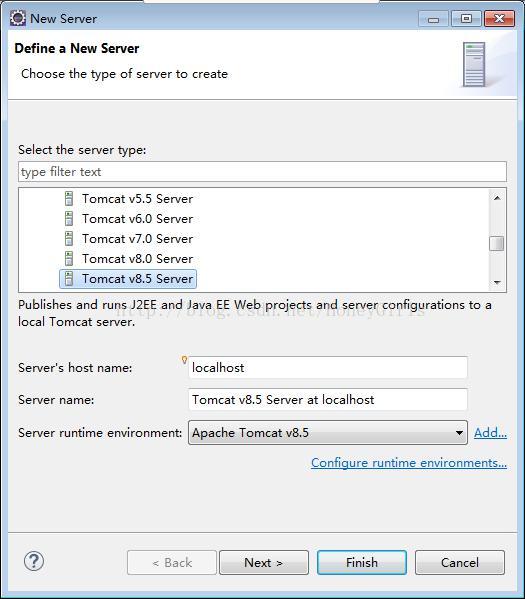The image size is (525, 599).
Task: Open Server runtime environment dropdown
Action: [x=328, y=432]
